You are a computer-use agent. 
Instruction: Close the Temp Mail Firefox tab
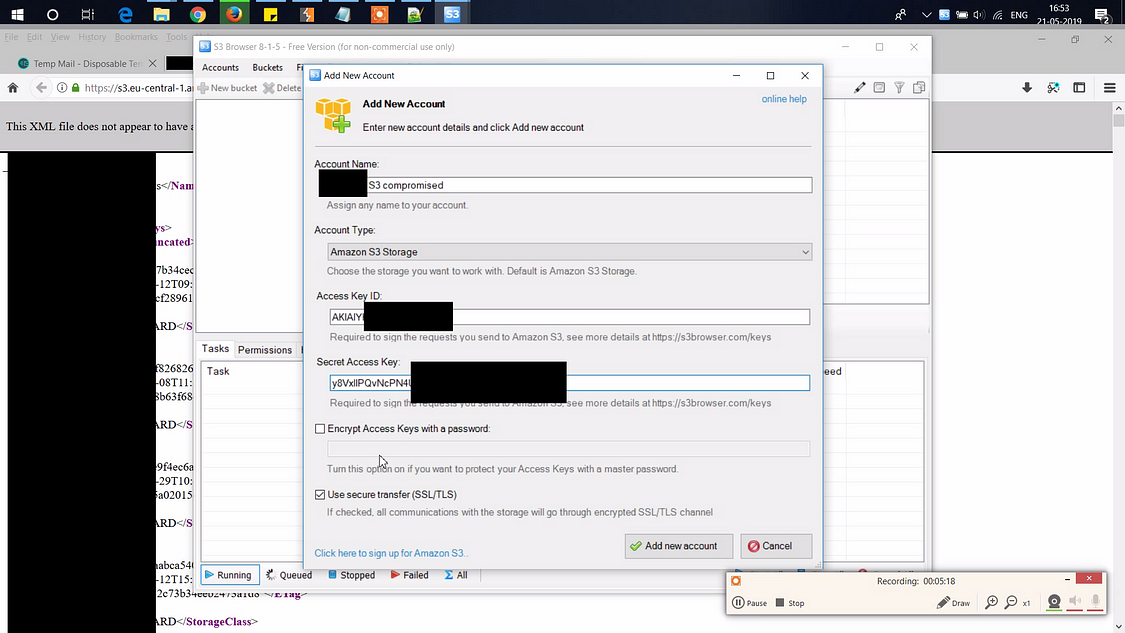click(x=152, y=63)
